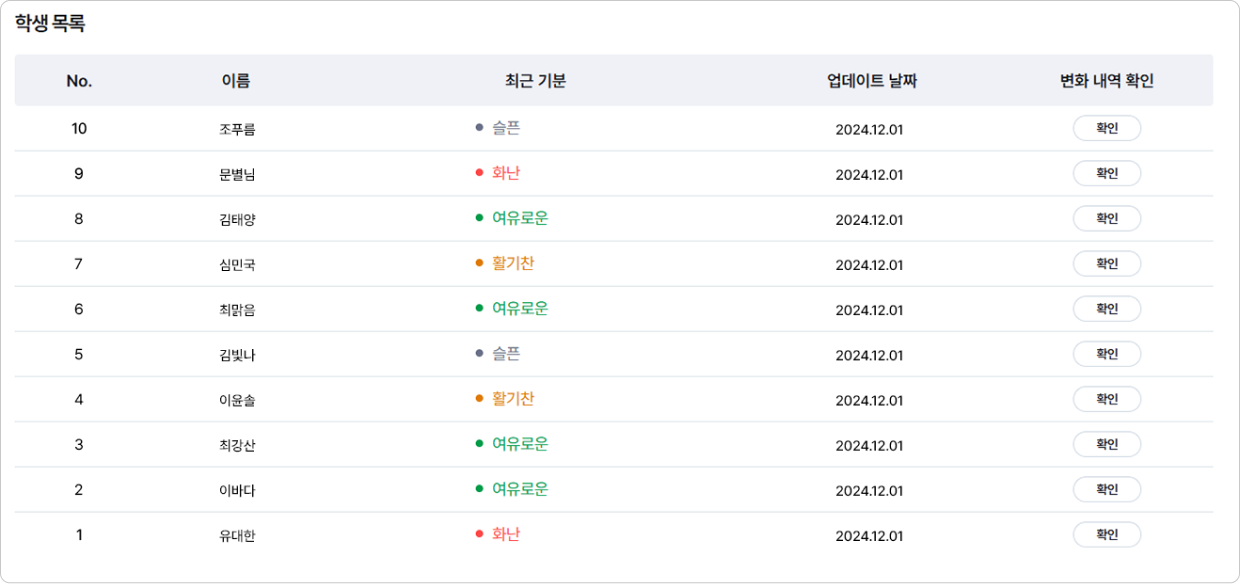
Task: Click the 업데이트 날짜 column header
Action: [872, 81]
